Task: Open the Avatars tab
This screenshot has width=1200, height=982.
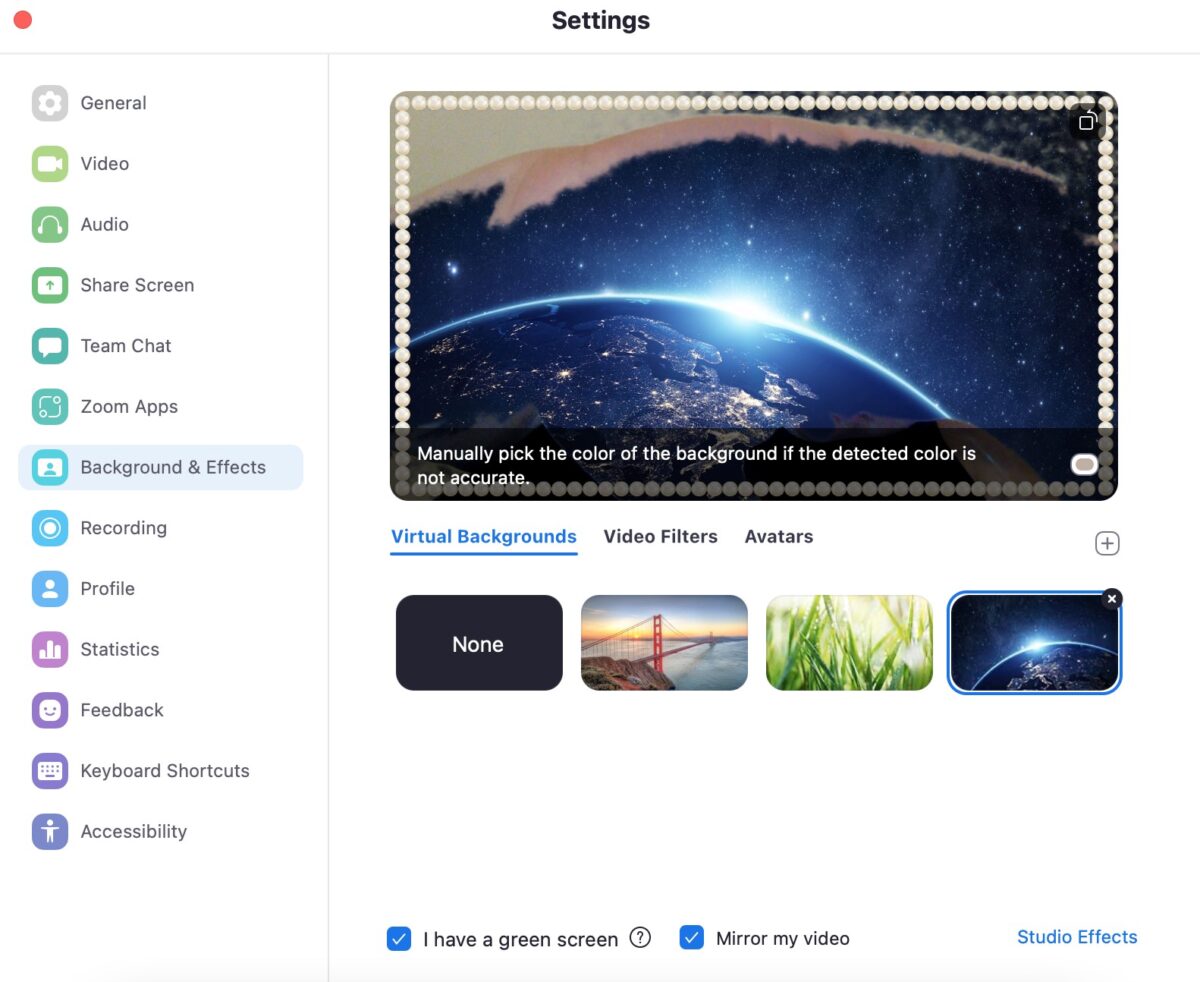Action: tap(779, 537)
